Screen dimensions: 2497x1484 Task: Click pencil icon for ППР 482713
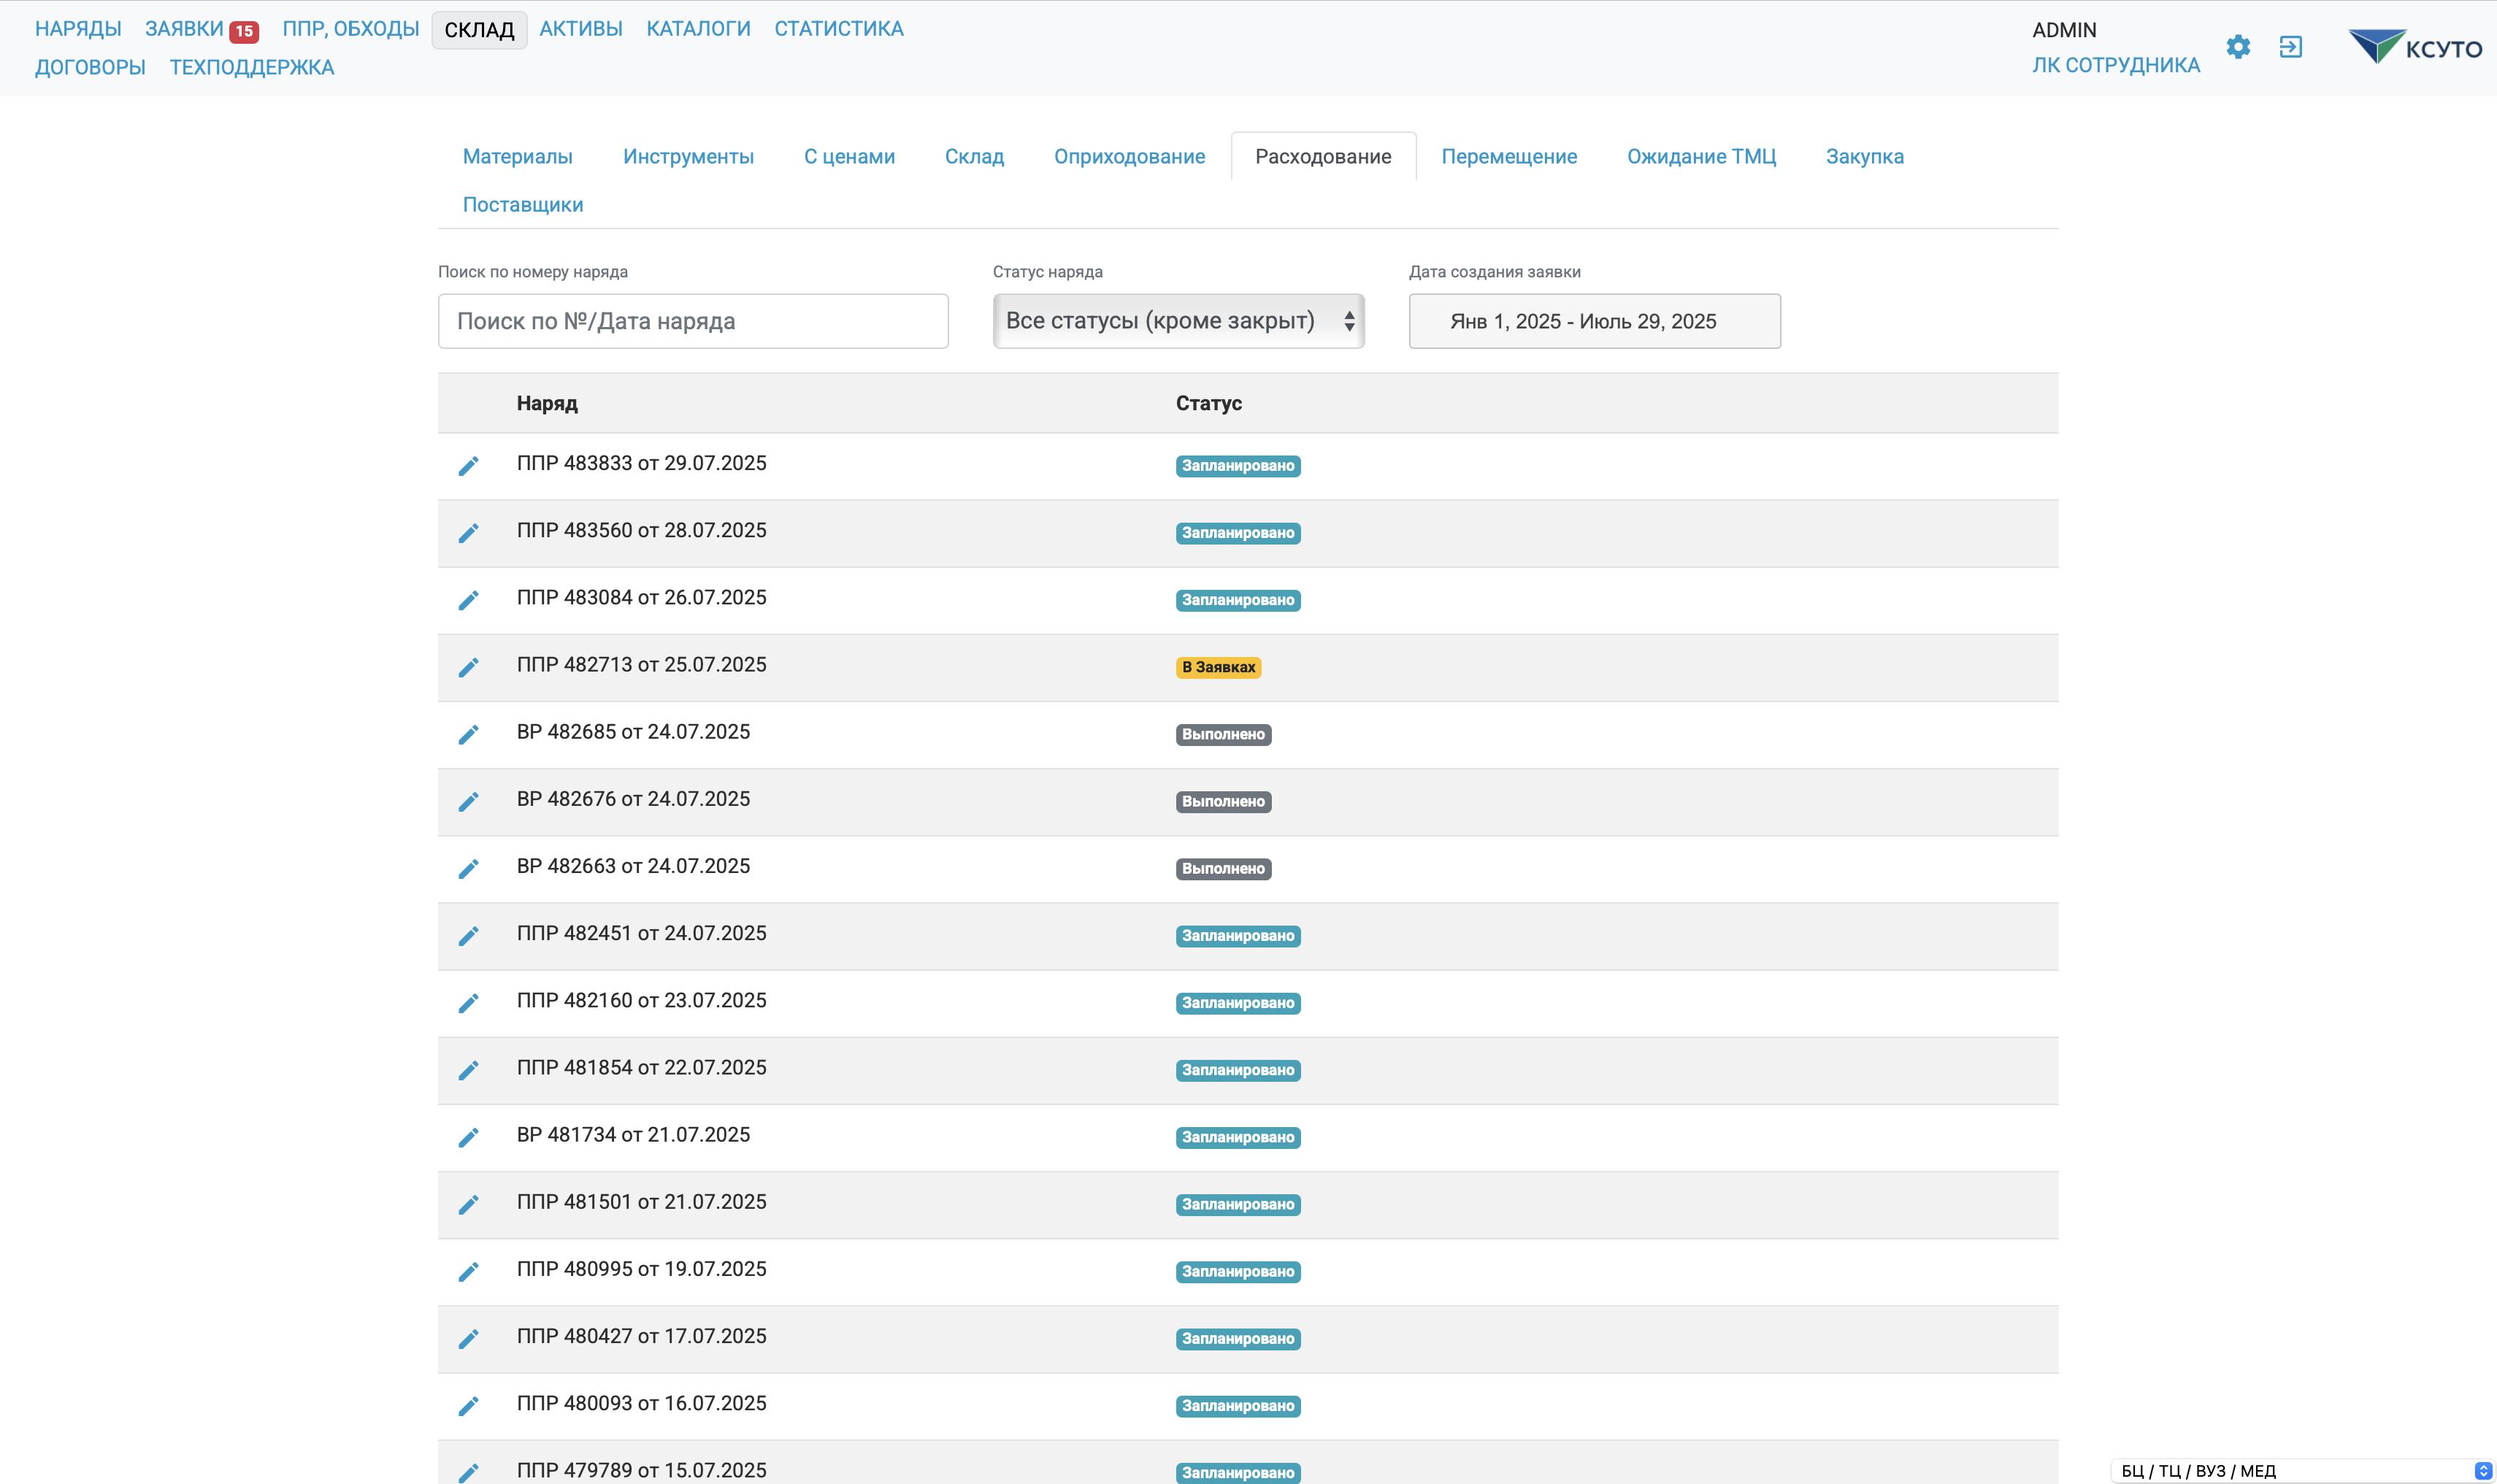click(x=468, y=667)
